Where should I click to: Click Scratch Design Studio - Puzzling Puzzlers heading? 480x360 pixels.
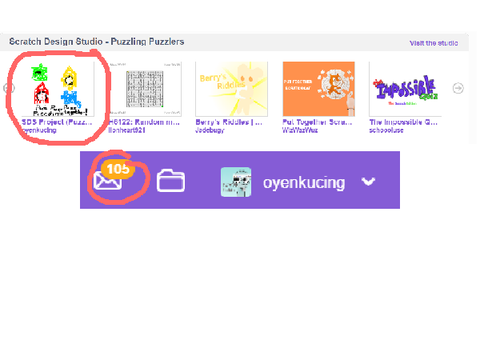tap(97, 42)
